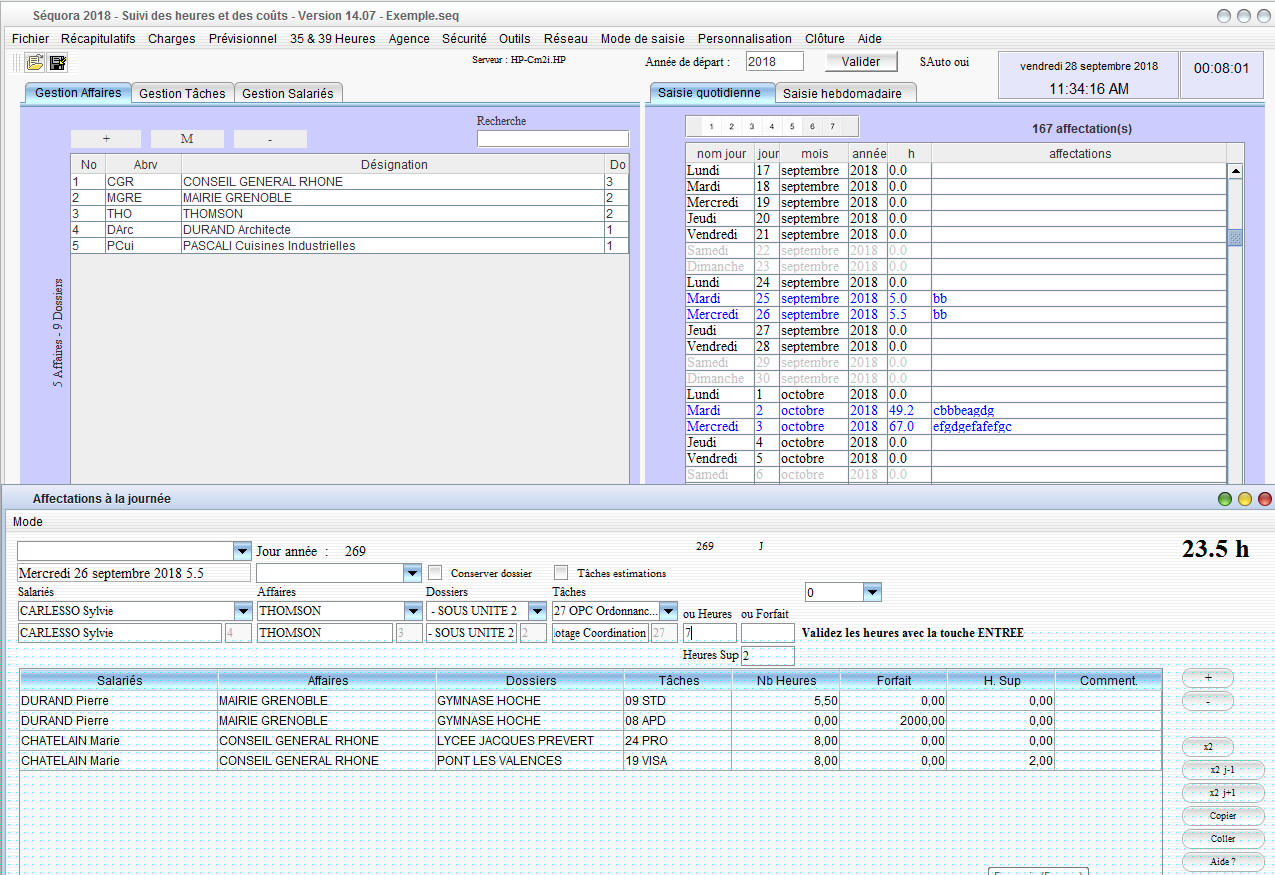This screenshot has width=1275, height=875.
Task: Select day 5 in the numbered day selector
Action: (791, 127)
